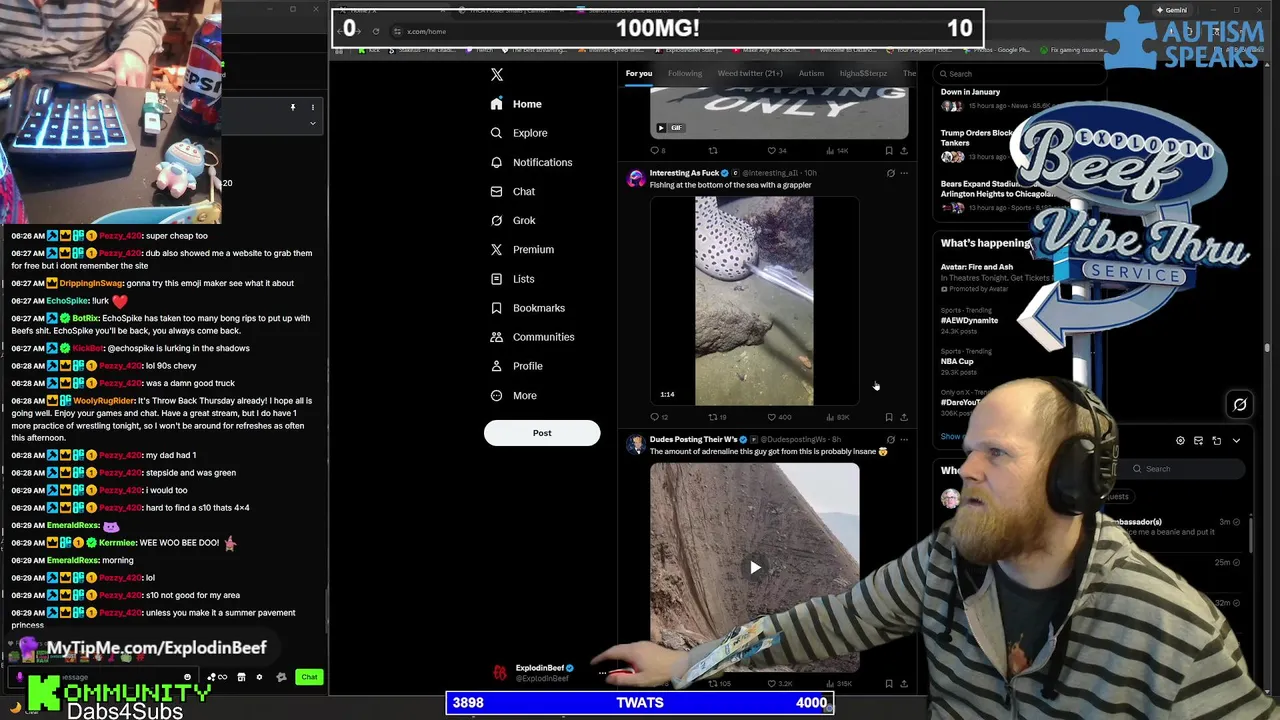Open Grok in the X sidebar
This screenshot has width=1280, height=720.
click(512, 220)
